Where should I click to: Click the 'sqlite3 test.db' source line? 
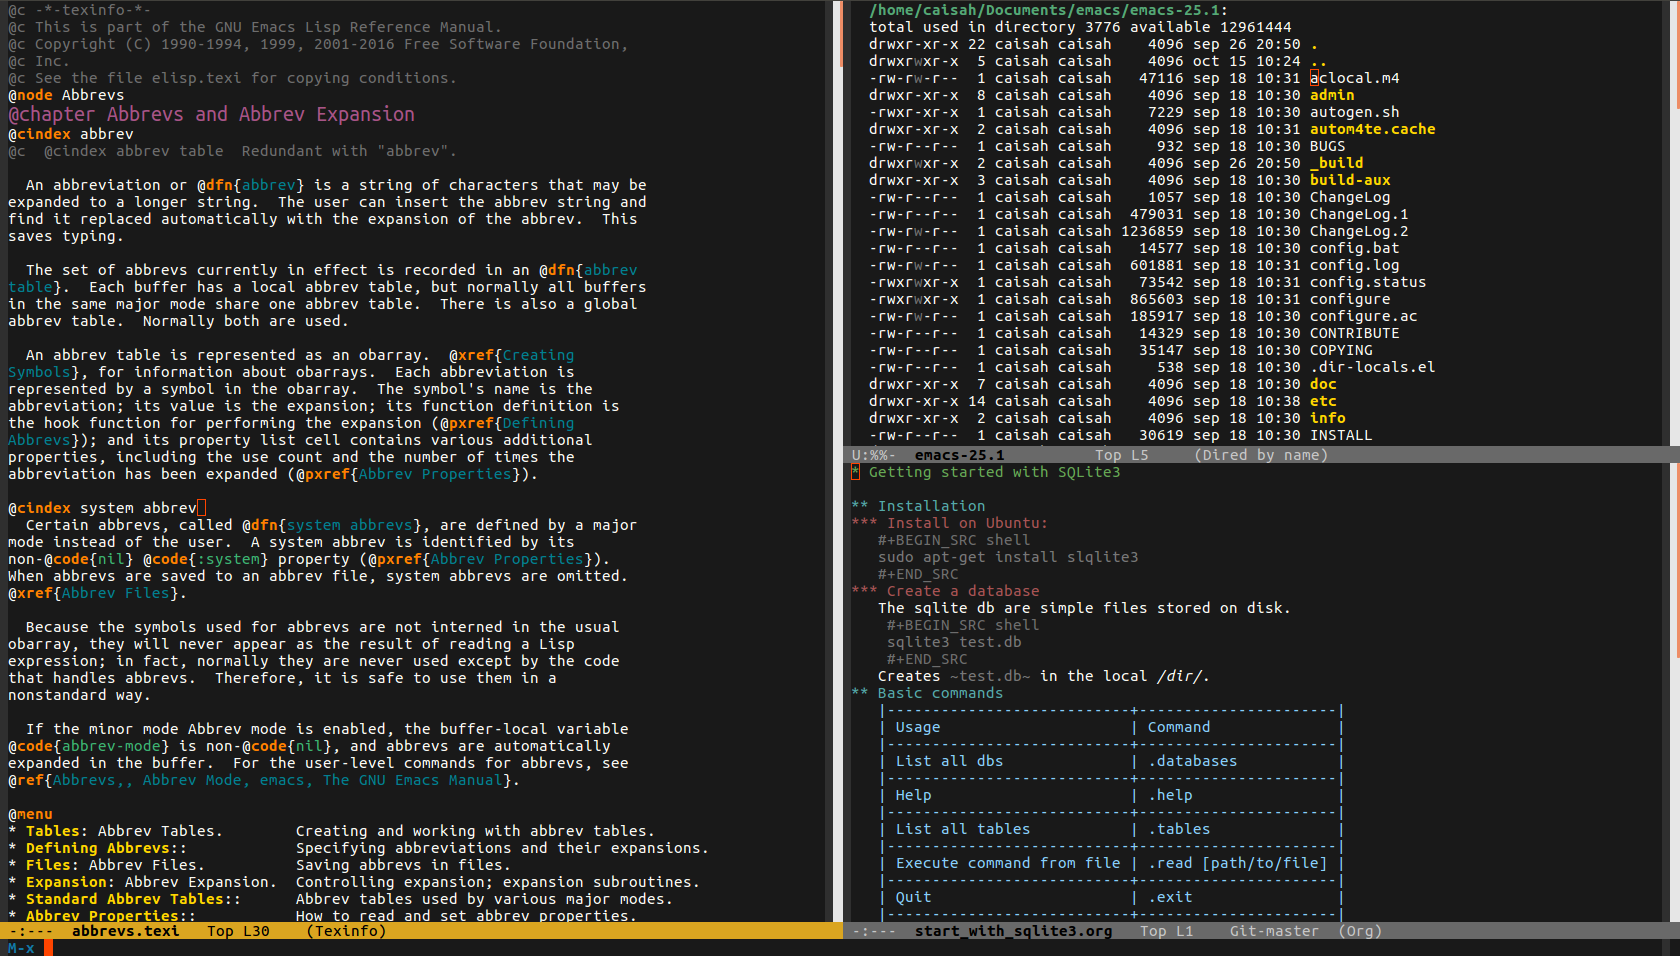coord(954,642)
